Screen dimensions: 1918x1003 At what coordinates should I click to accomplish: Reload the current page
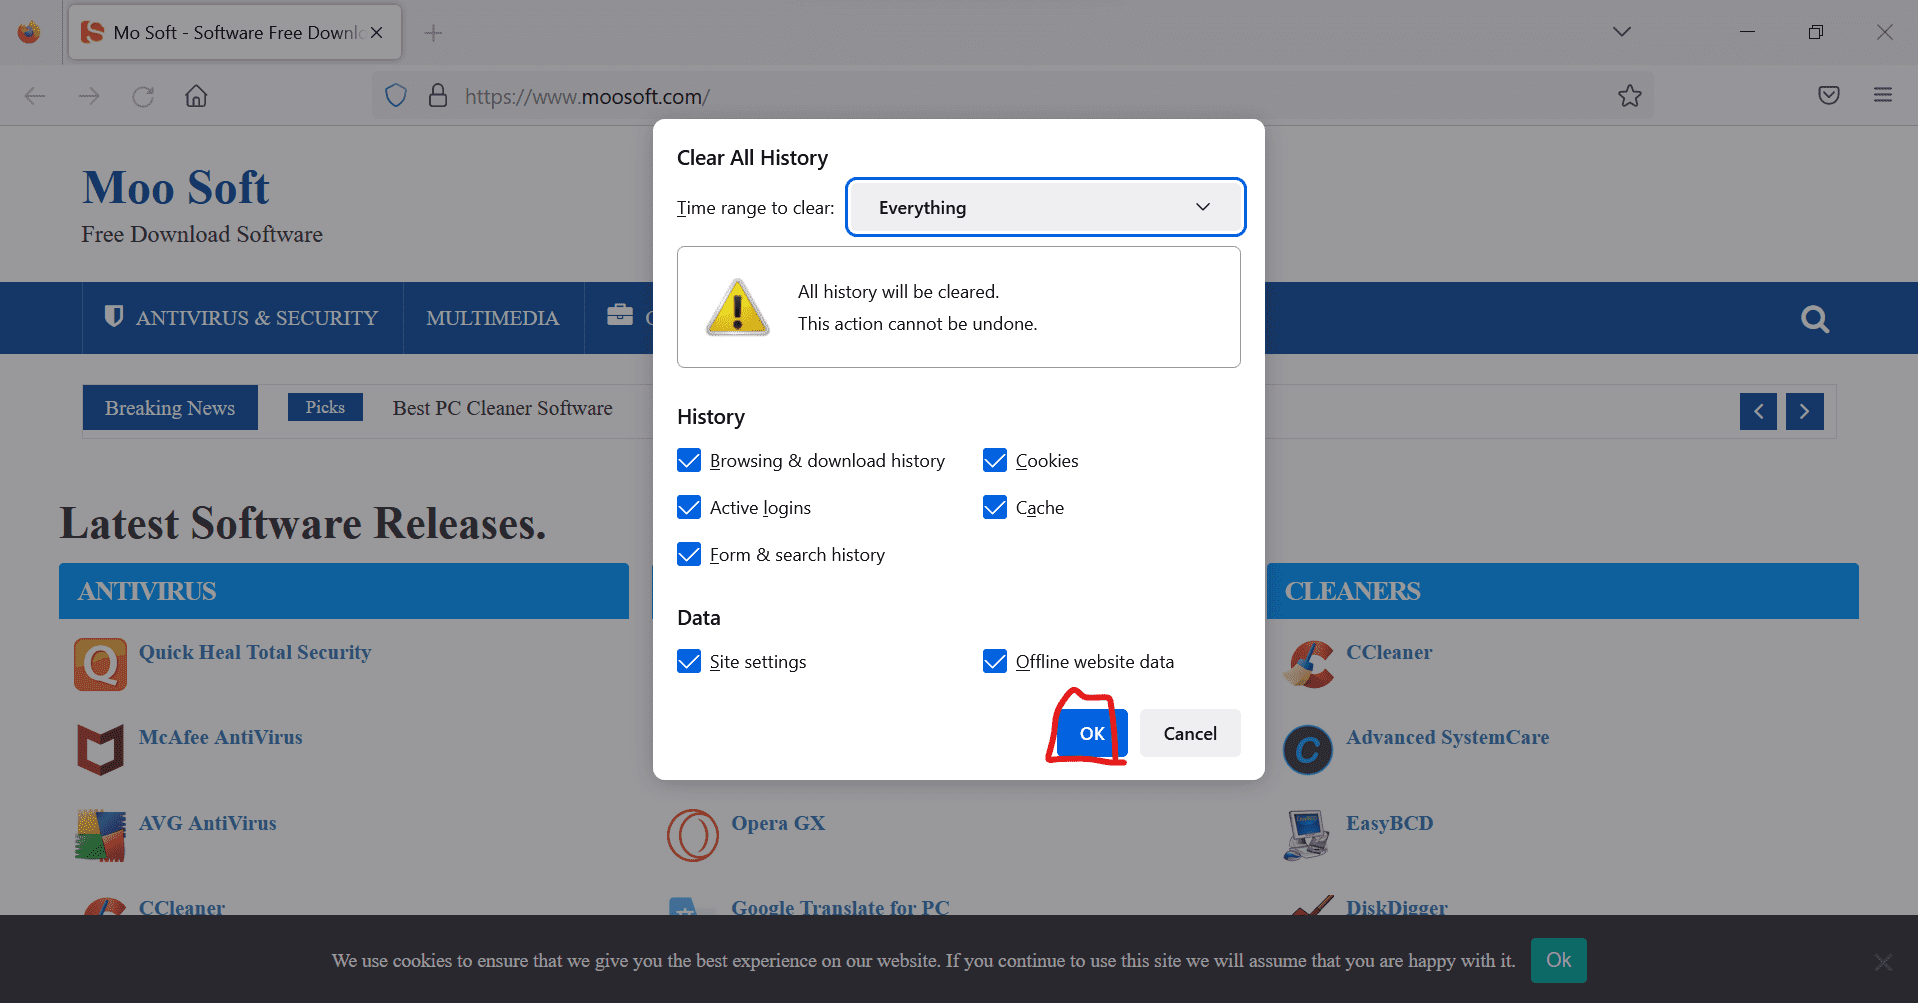coord(143,96)
